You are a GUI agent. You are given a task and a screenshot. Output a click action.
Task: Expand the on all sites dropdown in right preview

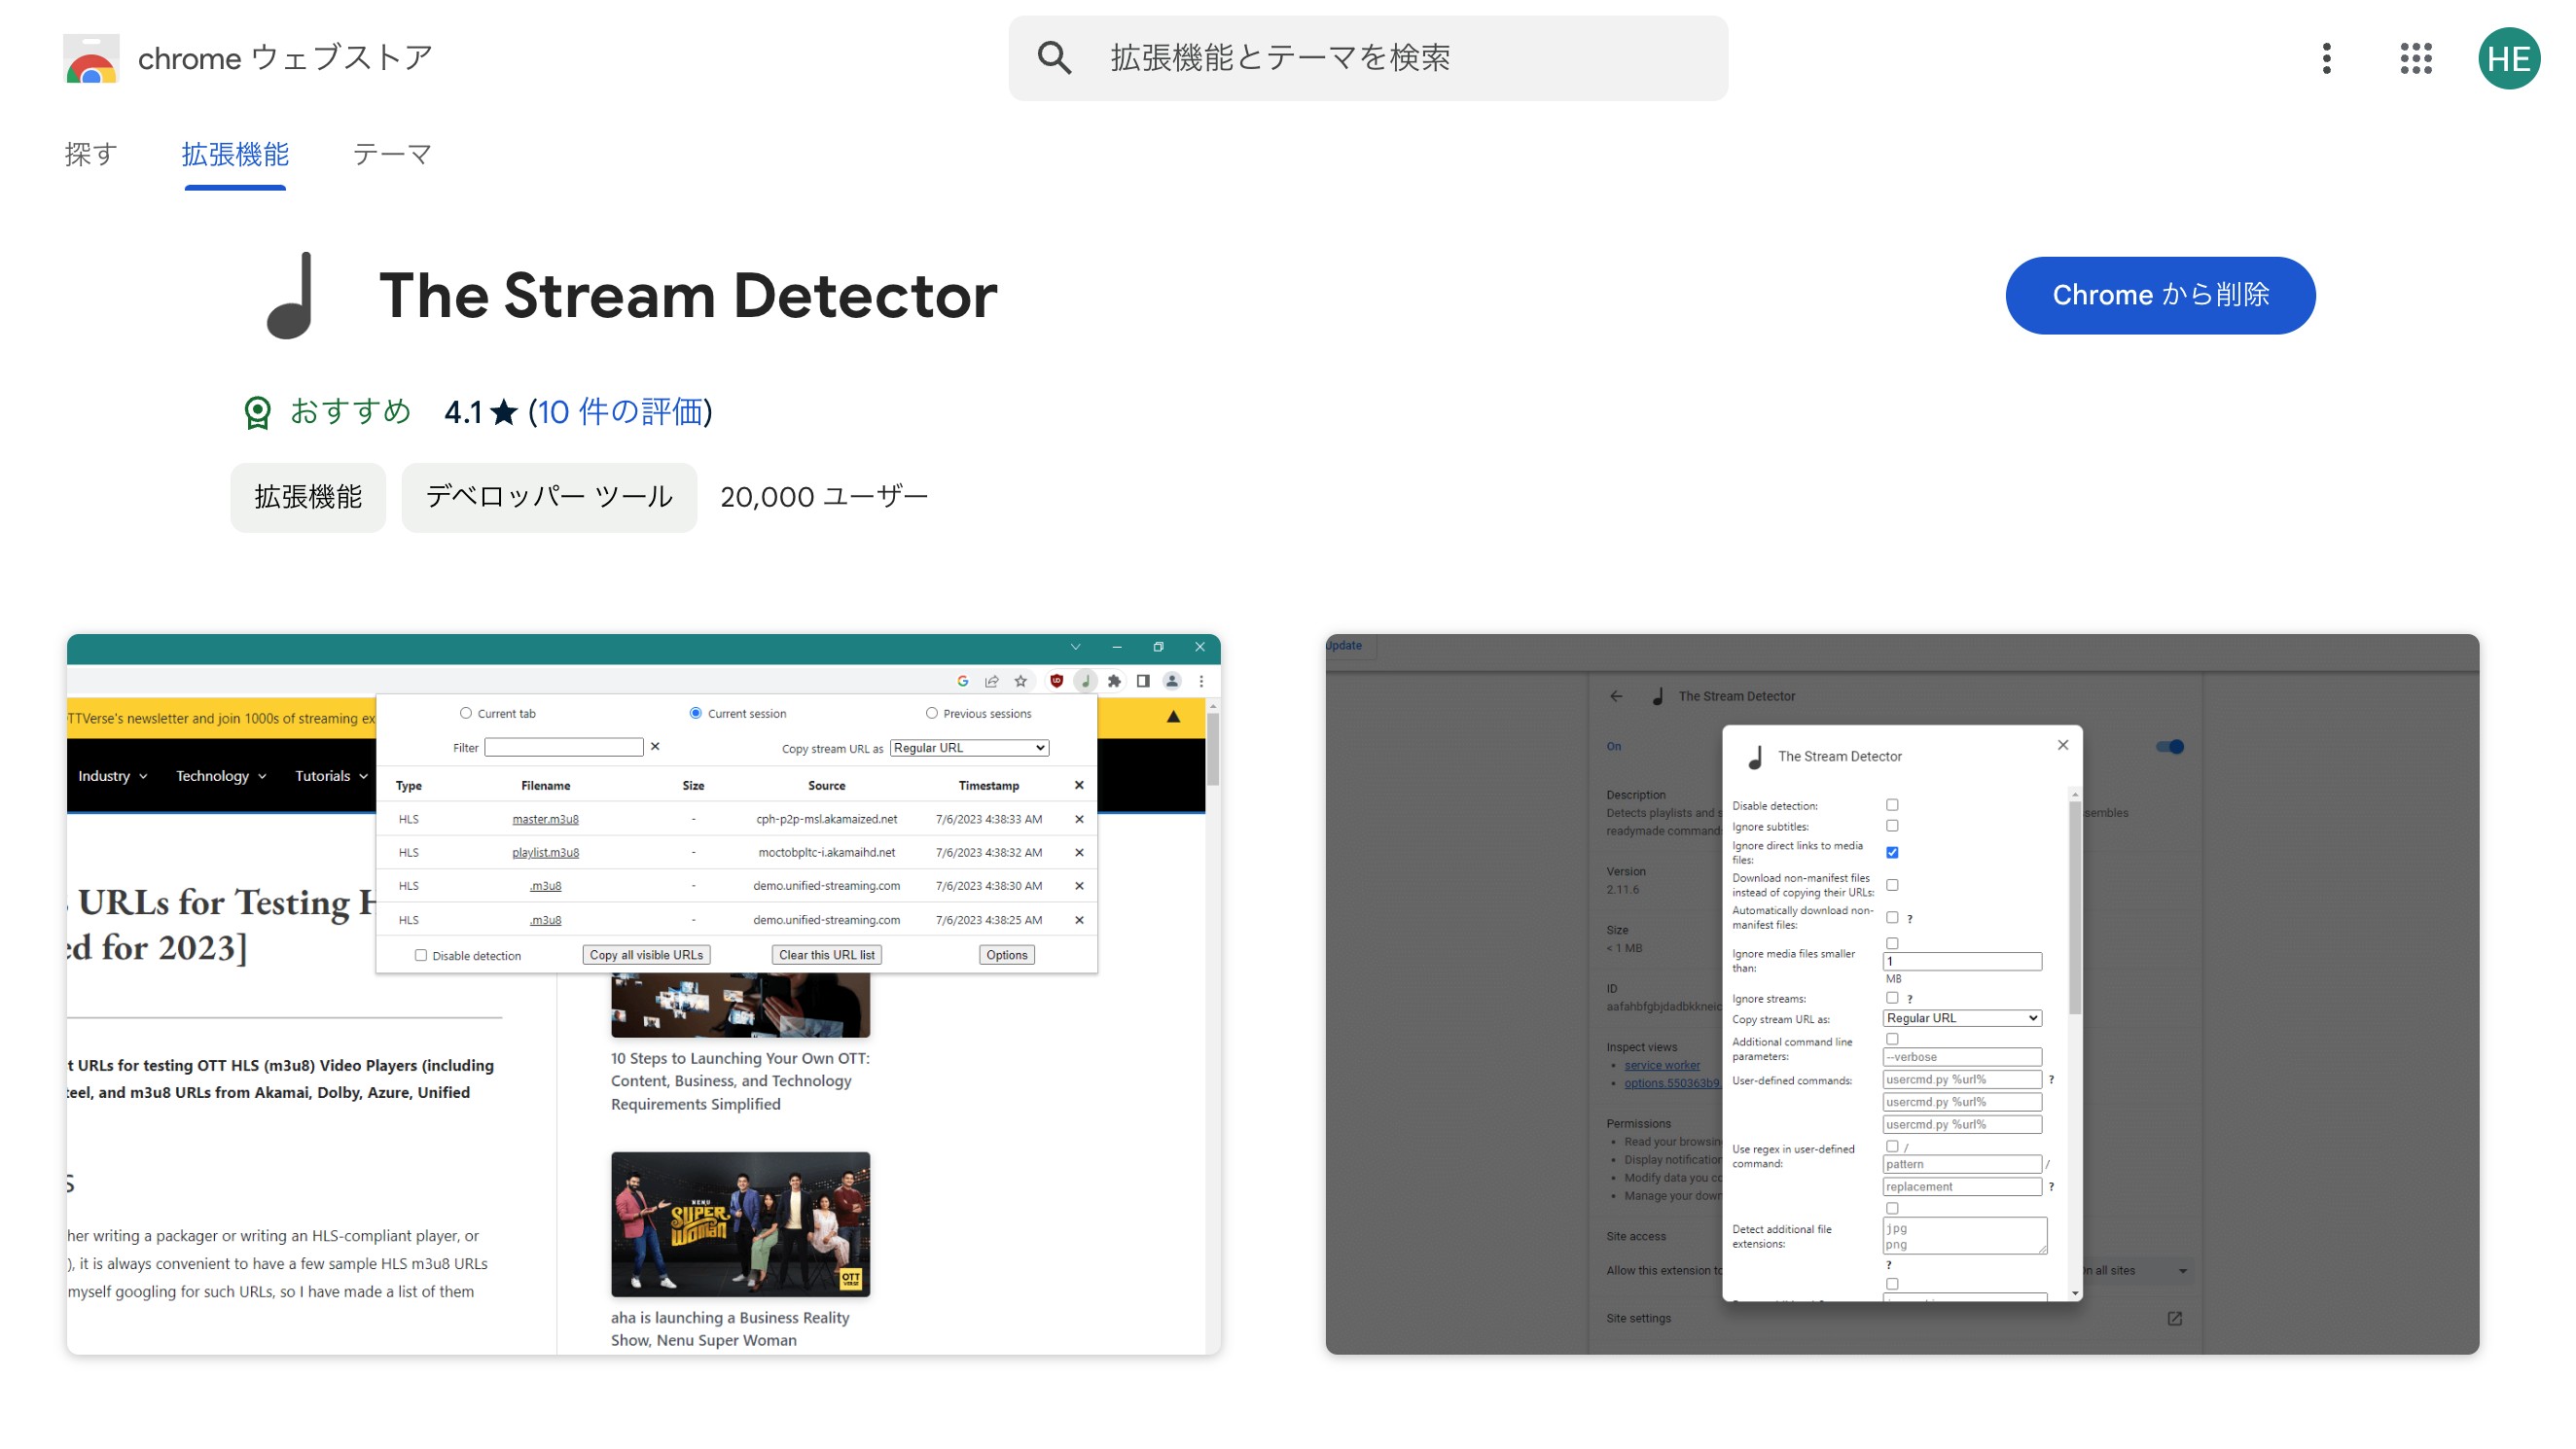pos(2136,1271)
